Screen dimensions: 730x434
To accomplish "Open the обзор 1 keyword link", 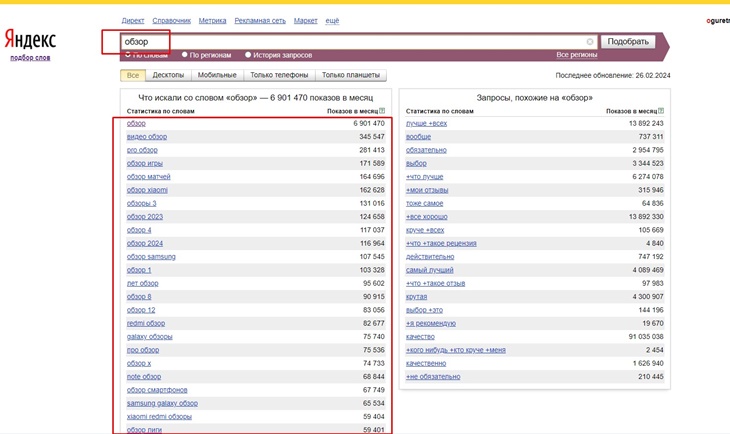I will 139,270.
